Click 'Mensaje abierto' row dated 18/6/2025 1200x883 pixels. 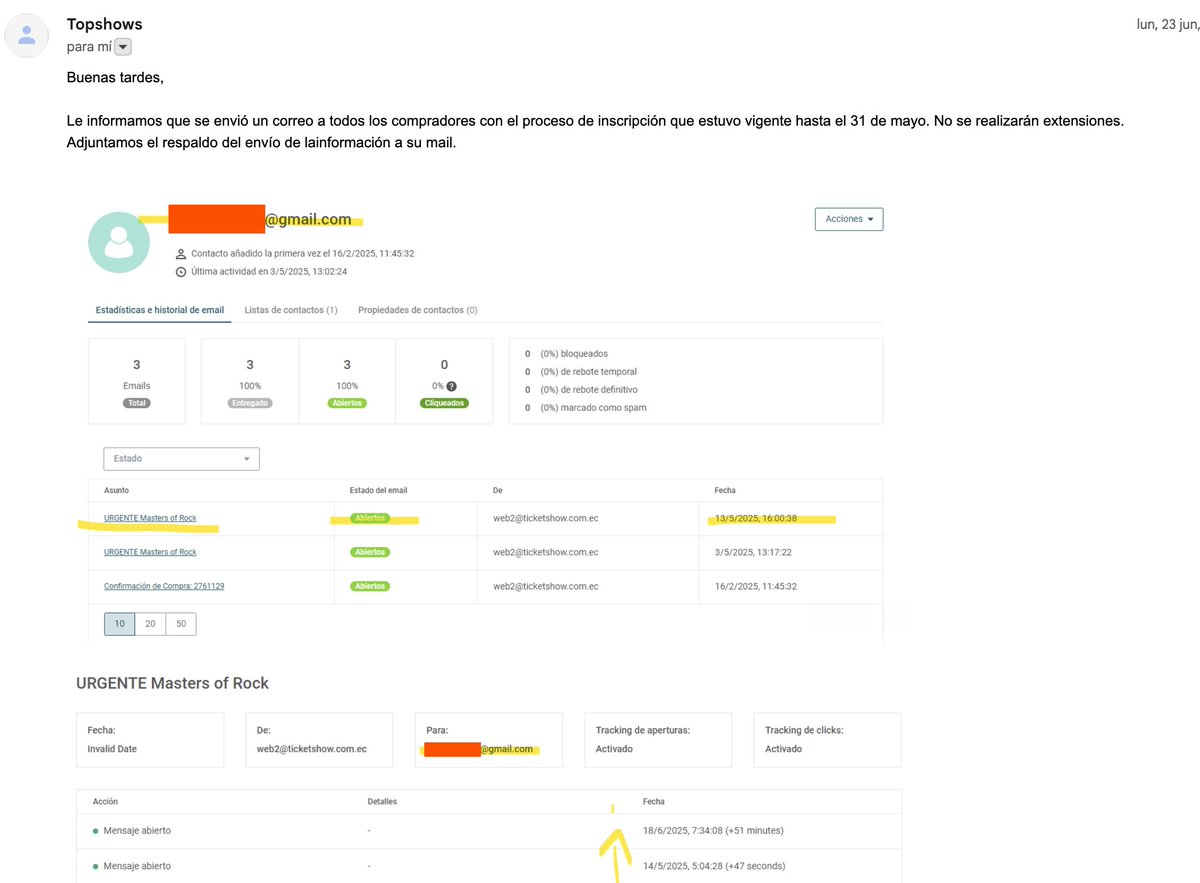[489, 831]
